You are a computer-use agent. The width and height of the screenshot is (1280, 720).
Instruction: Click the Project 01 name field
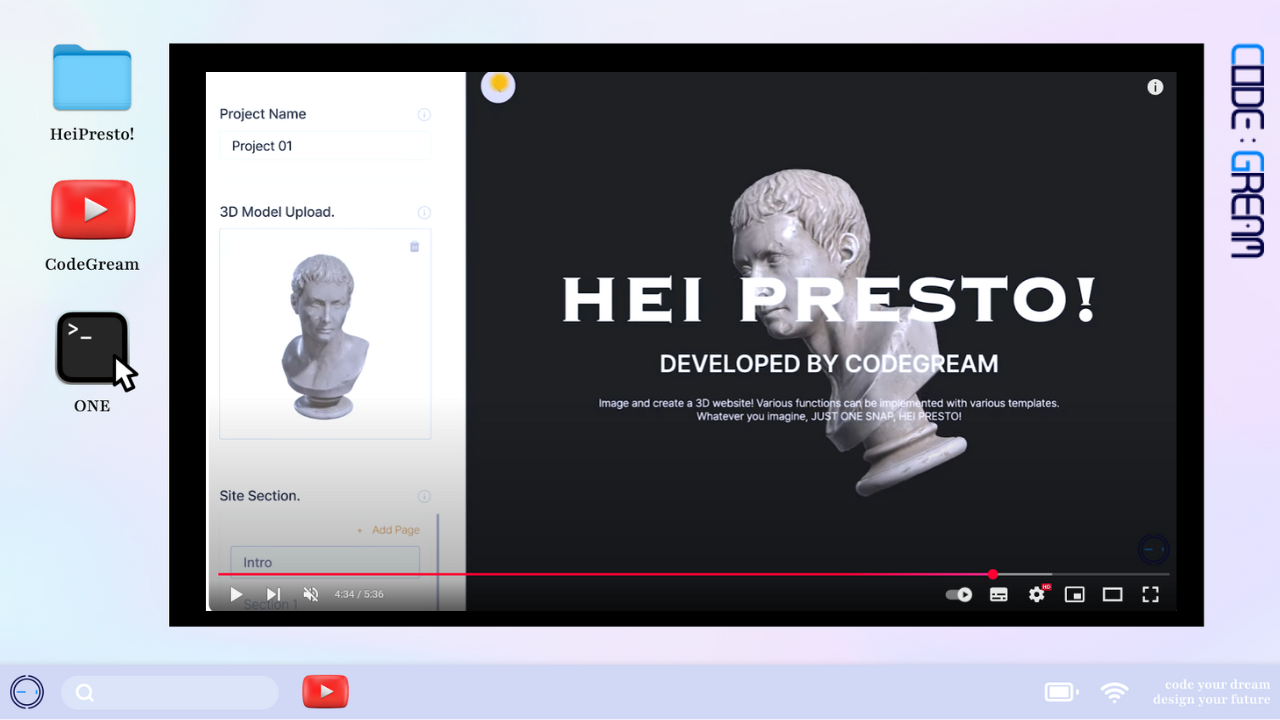(325, 146)
